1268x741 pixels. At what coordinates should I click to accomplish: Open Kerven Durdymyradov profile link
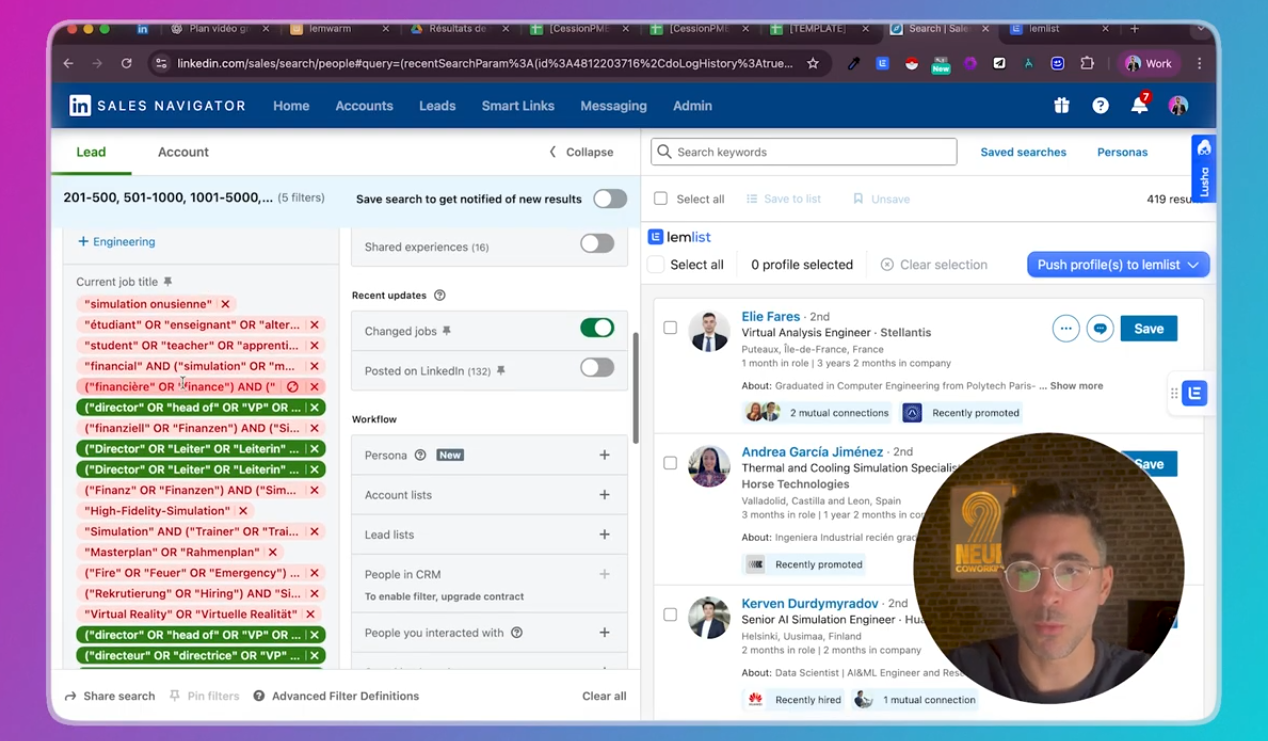coord(810,603)
